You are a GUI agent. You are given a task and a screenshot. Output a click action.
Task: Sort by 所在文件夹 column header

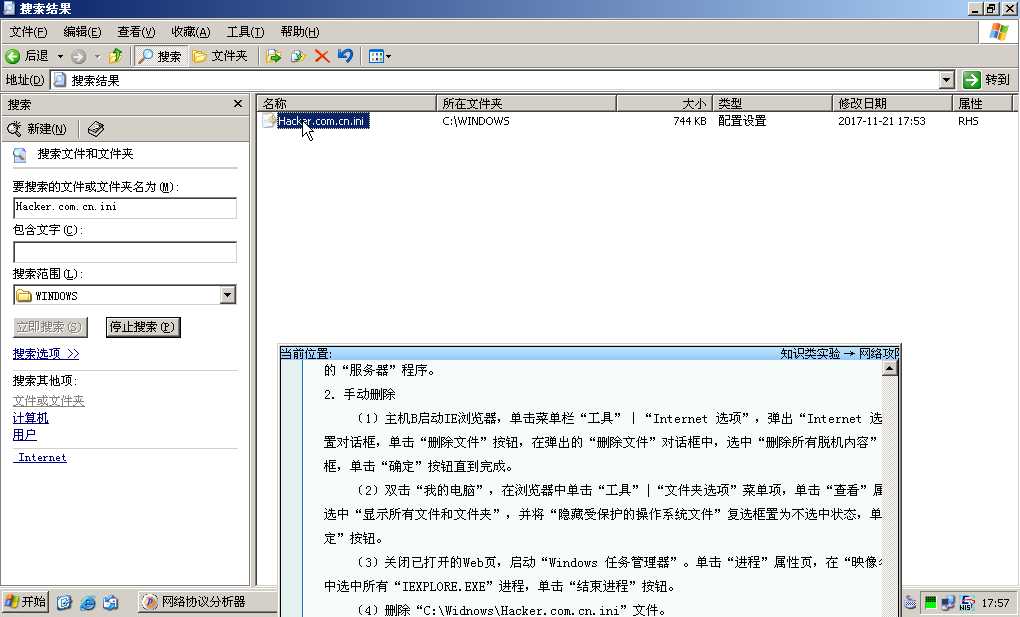coord(526,103)
